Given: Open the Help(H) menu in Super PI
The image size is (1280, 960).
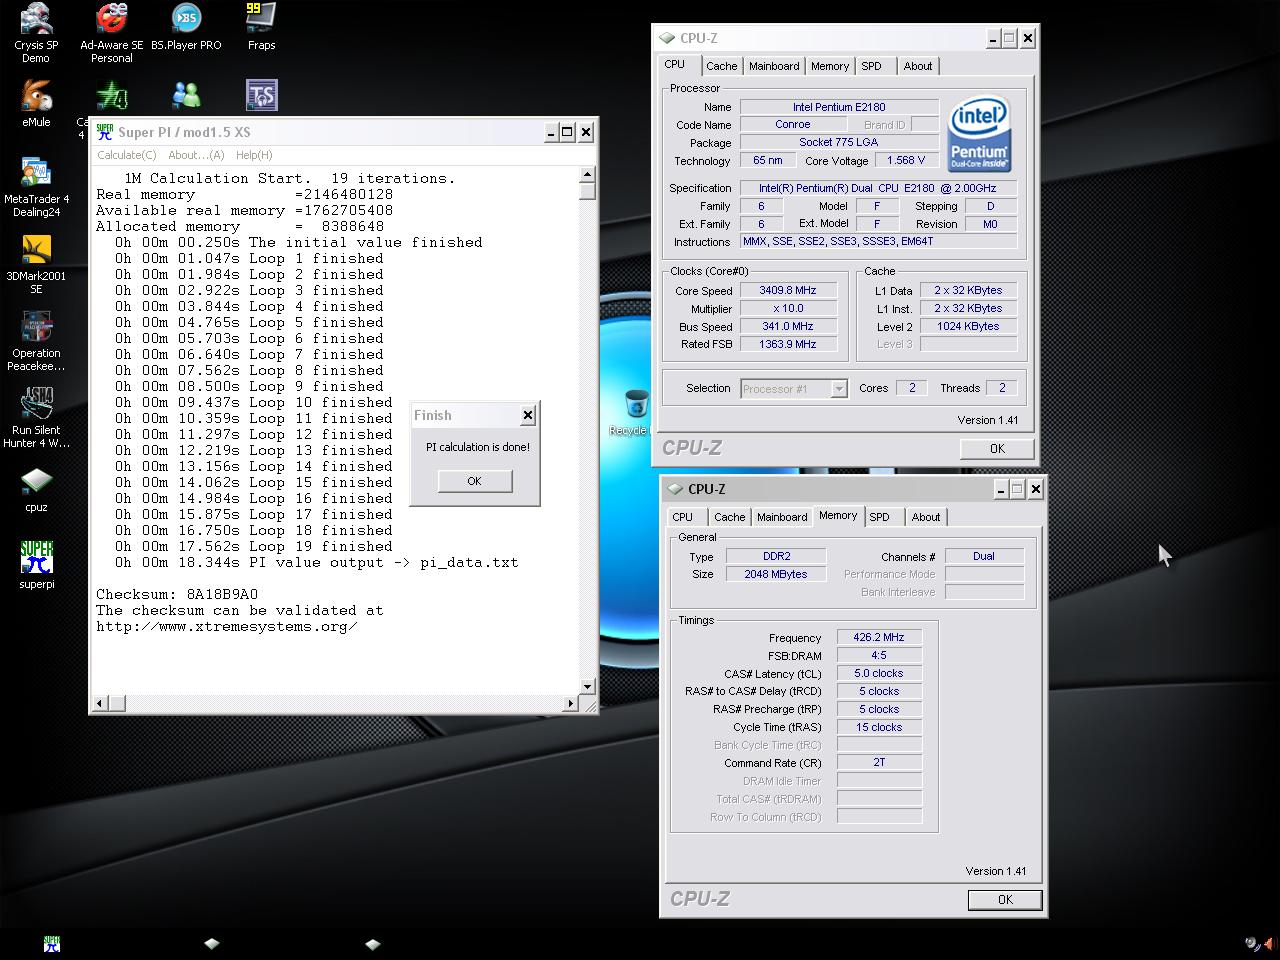Looking at the screenshot, I should click(x=254, y=155).
